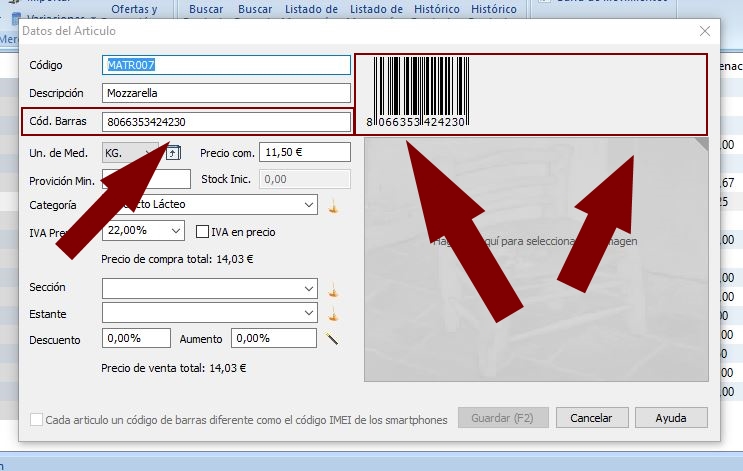The image size is (743, 471).
Task: Click Ofertas y in the background toolbar
Action: (135, 9)
